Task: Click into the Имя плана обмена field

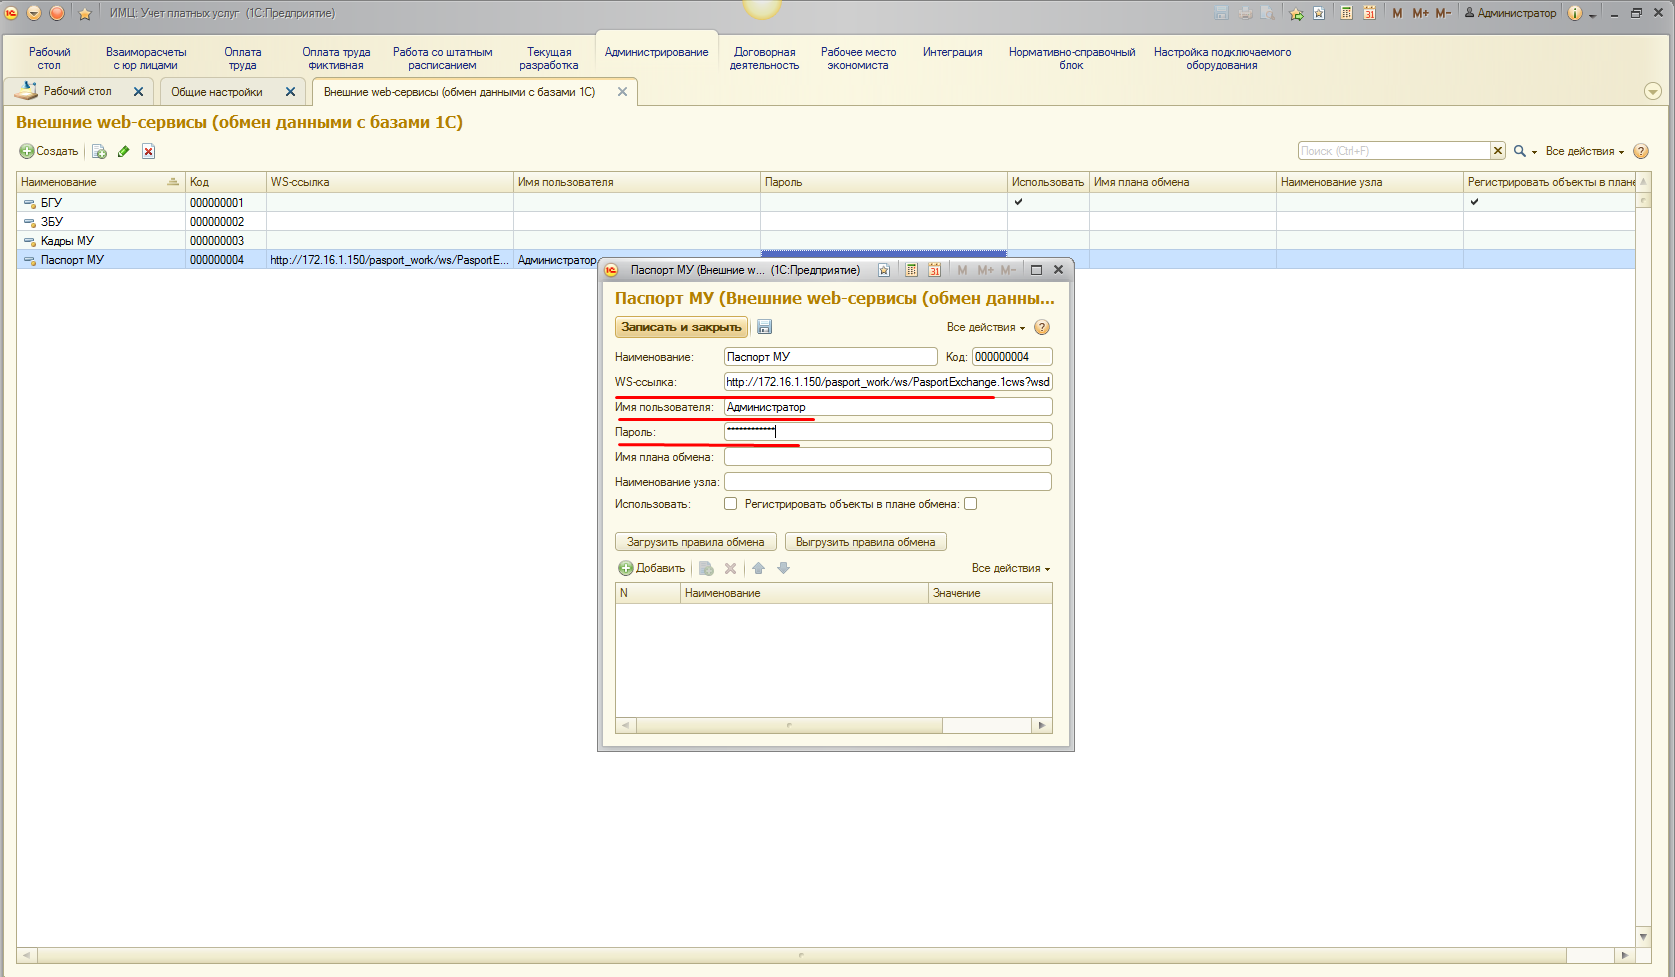Action: 887,457
